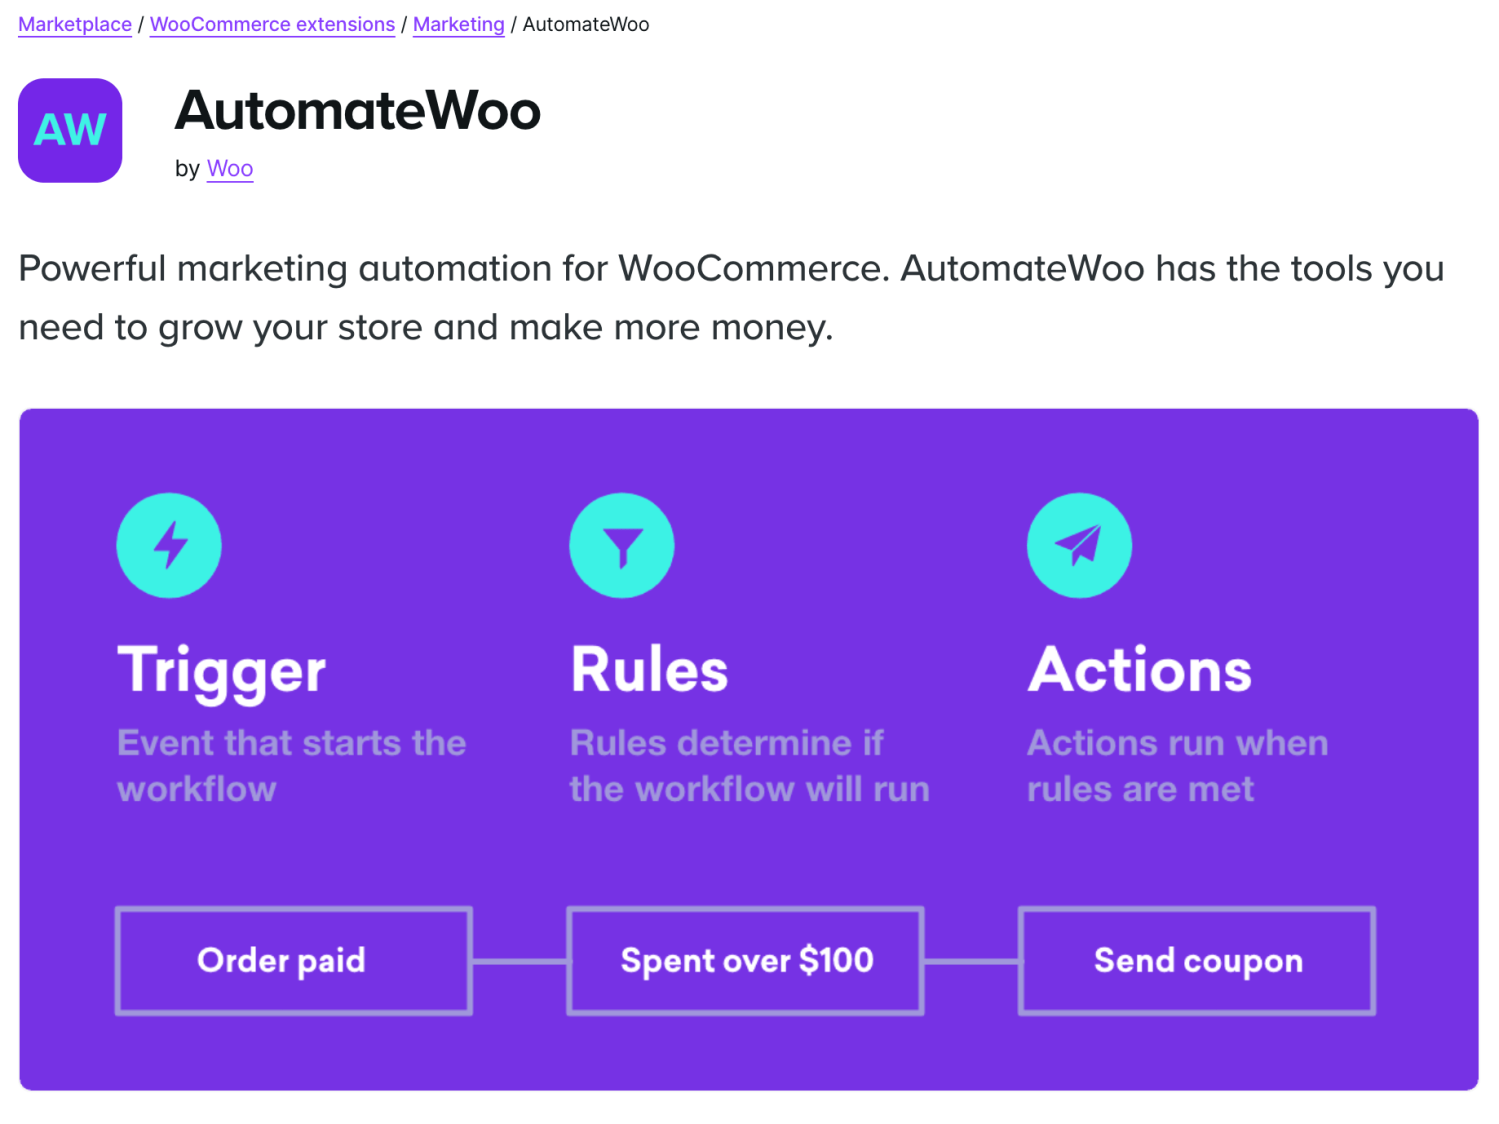Click the AutomateWoo page title

coord(357,112)
